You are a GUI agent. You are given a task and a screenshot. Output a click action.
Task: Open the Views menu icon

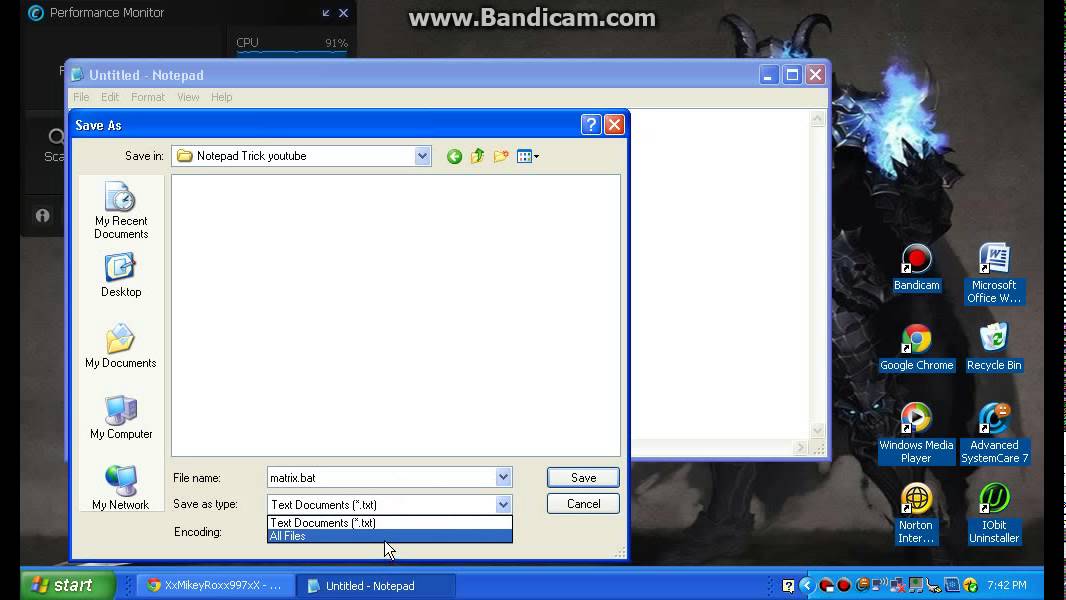click(528, 157)
